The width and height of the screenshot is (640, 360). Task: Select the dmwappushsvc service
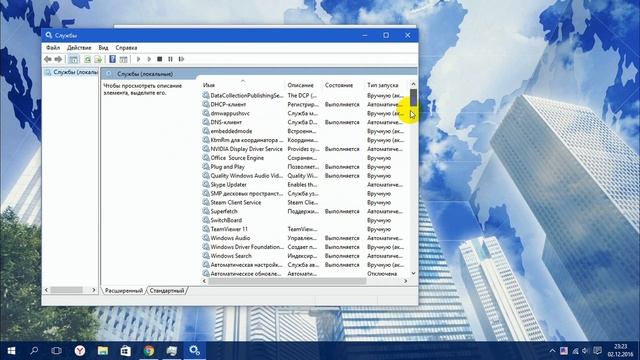point(305,113)
